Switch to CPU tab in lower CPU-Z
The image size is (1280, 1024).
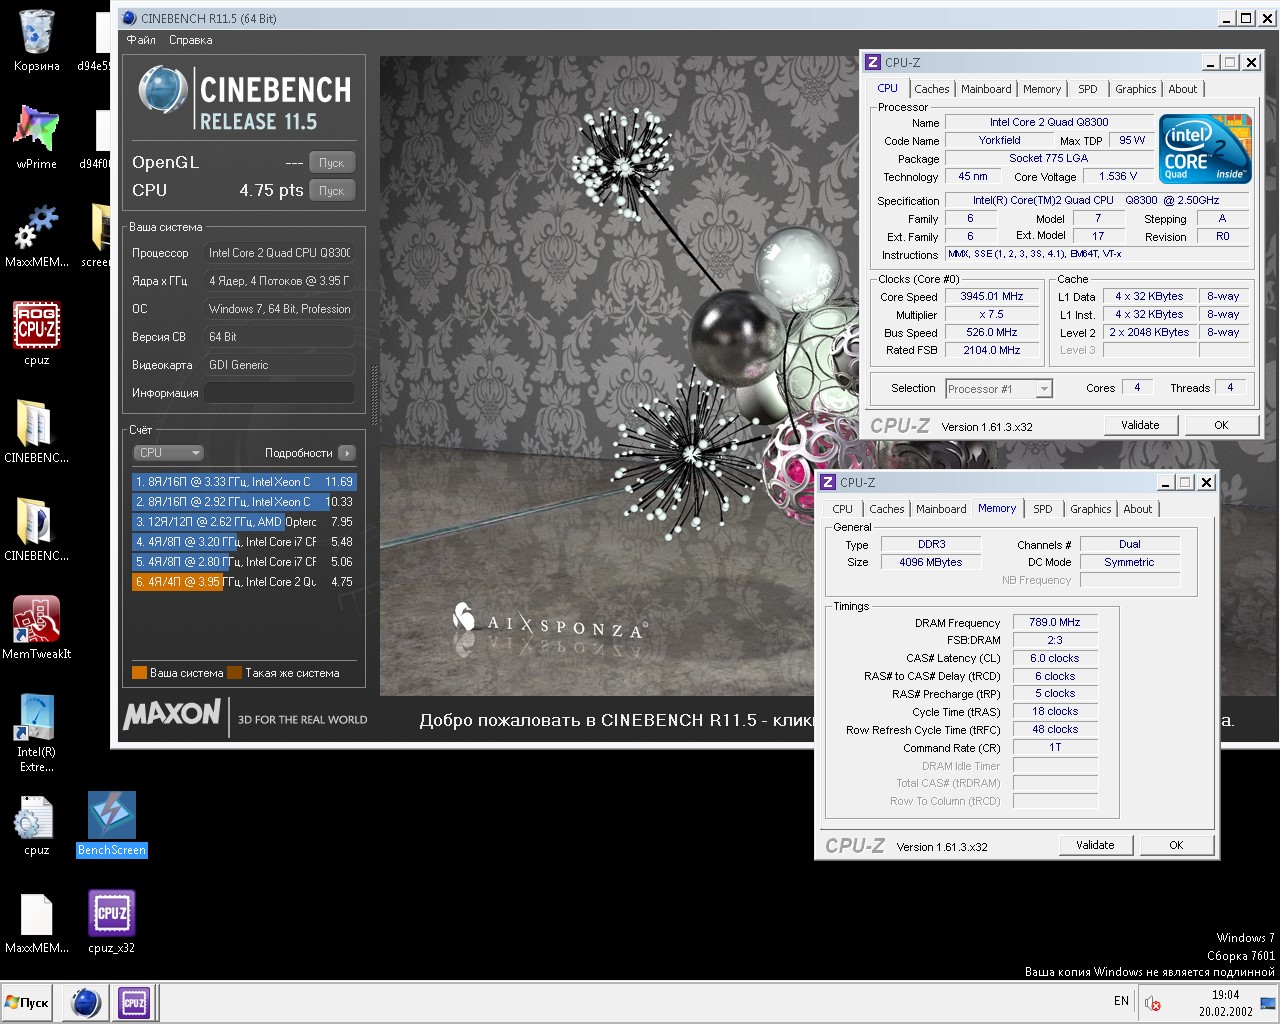coord(843,509)
